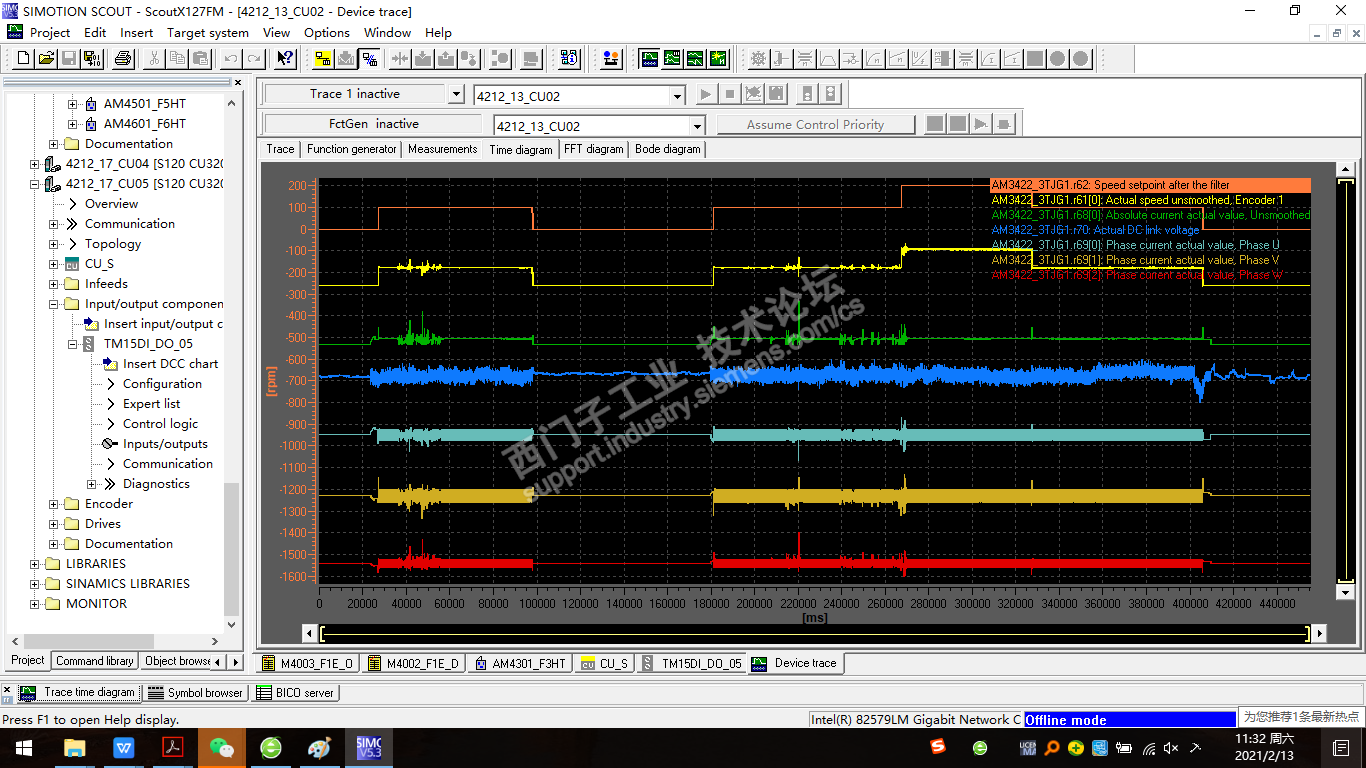This screenshot has height=768, width=1366.
Task: Click the Save and compile icon
Action: click(91, 59)
